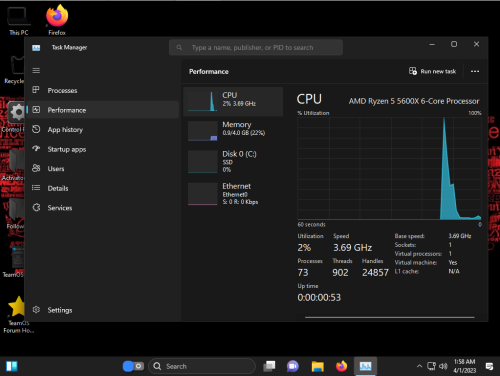Click the Settings gear icon
The image size is (500, 376).
[x=36, y=310]
